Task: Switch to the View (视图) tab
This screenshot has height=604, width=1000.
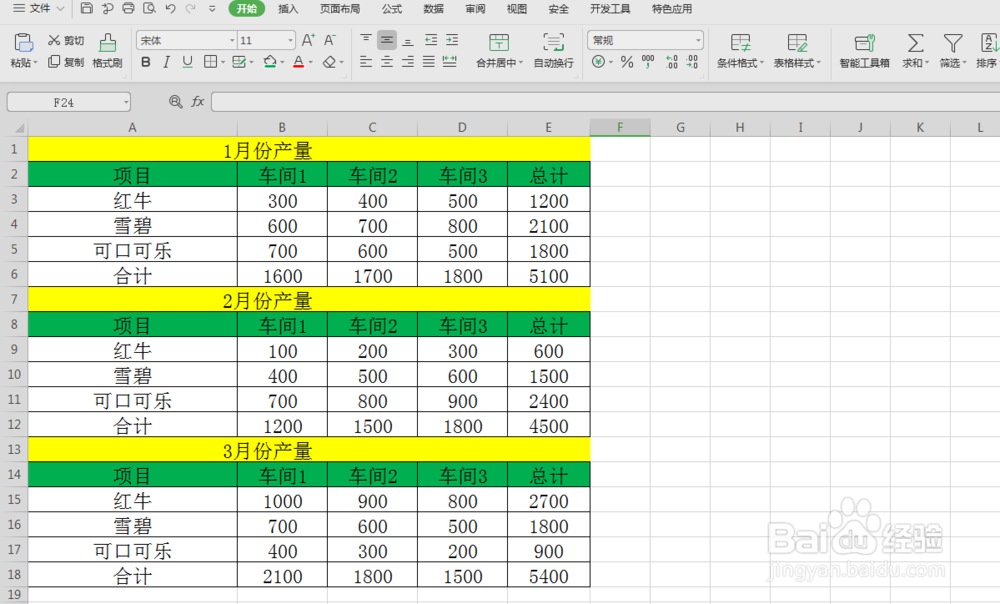Action: click(517, 9)
